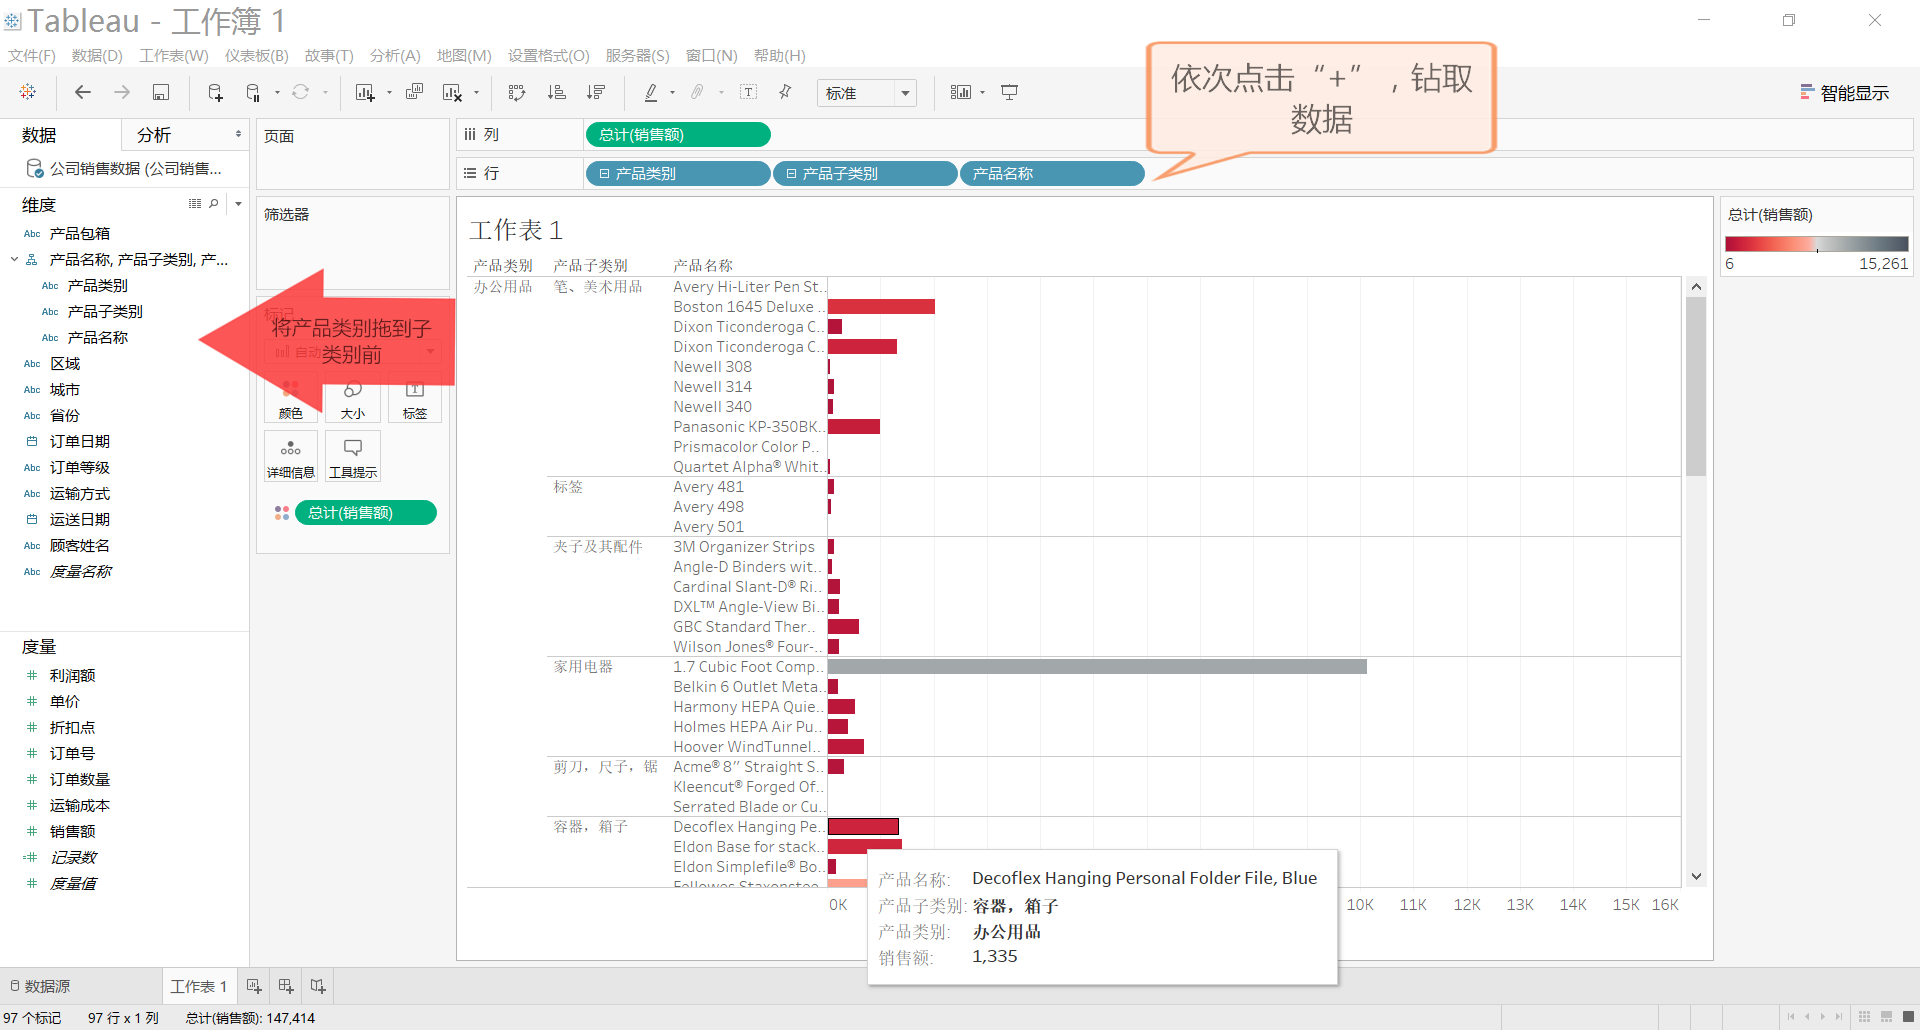This screenshot has height=1030, width=1920.
Task: Open the new worksheet dropdown arrow
Action: [389, 93]
